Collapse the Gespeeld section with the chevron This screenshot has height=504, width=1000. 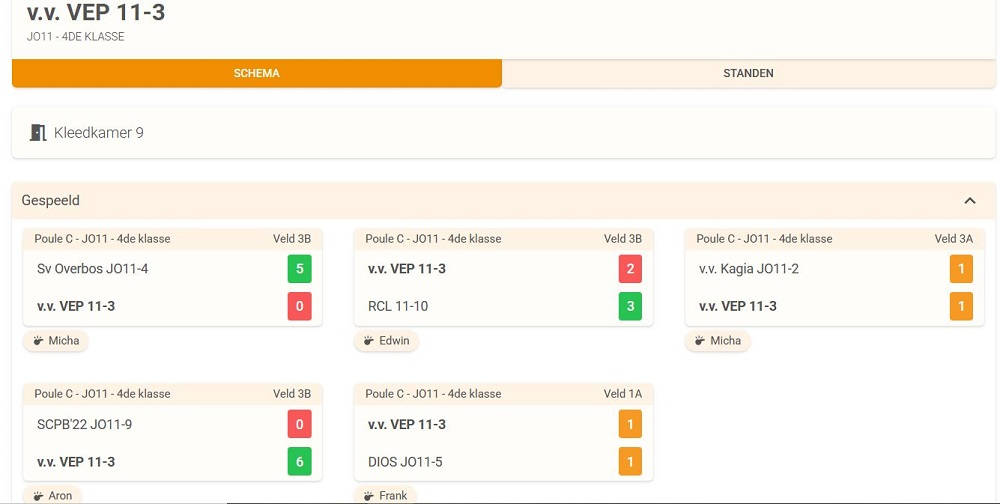click(969, 201)
